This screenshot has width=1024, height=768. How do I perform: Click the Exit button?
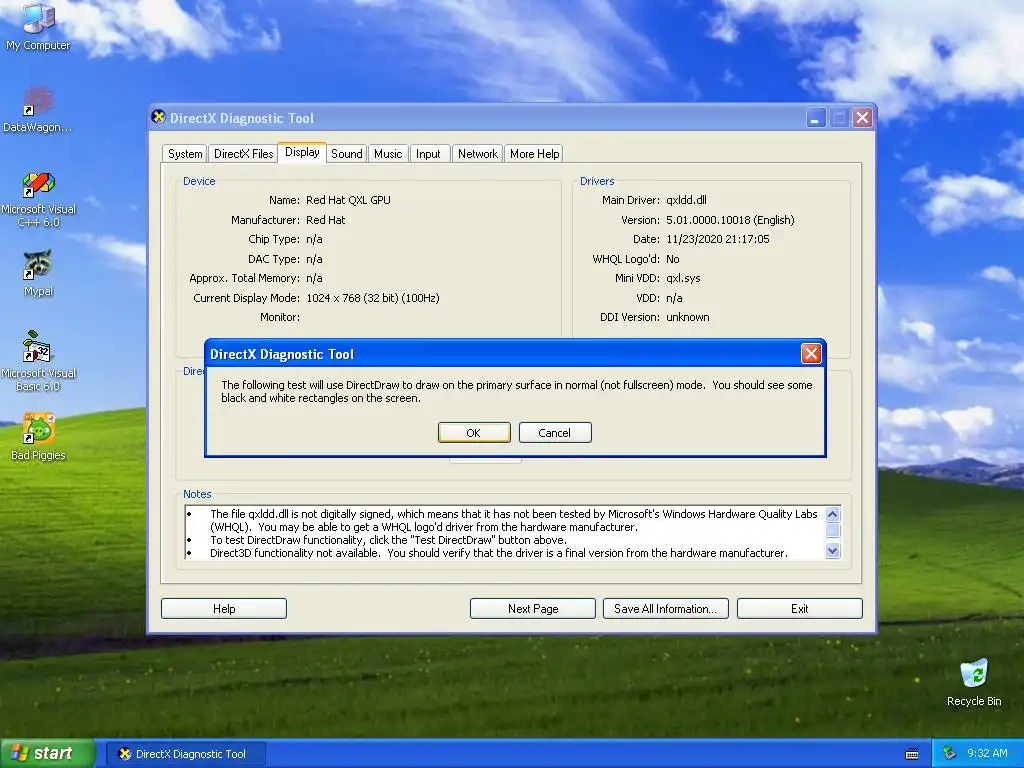799,609
